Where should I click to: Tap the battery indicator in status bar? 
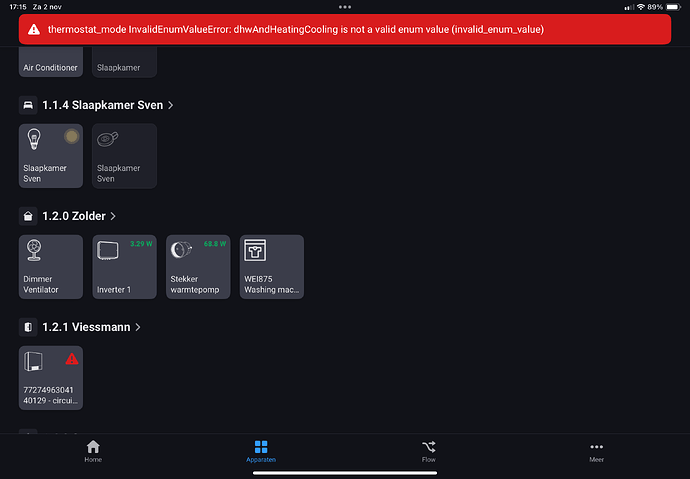tap(674, 7)
